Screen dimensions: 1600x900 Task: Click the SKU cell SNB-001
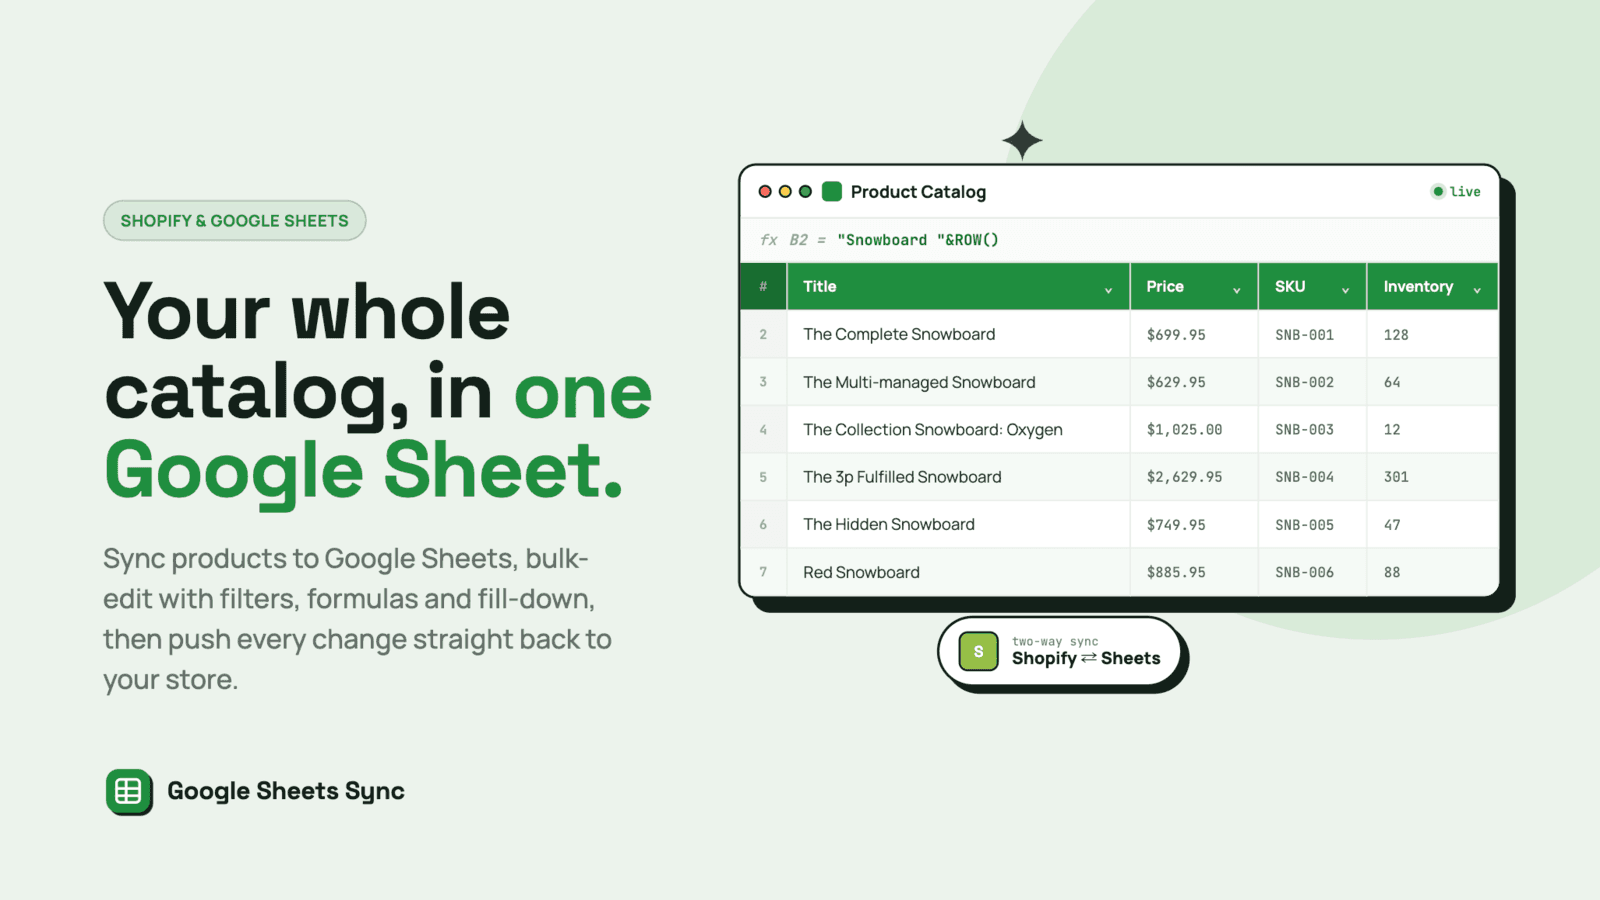pos(1313,334)
